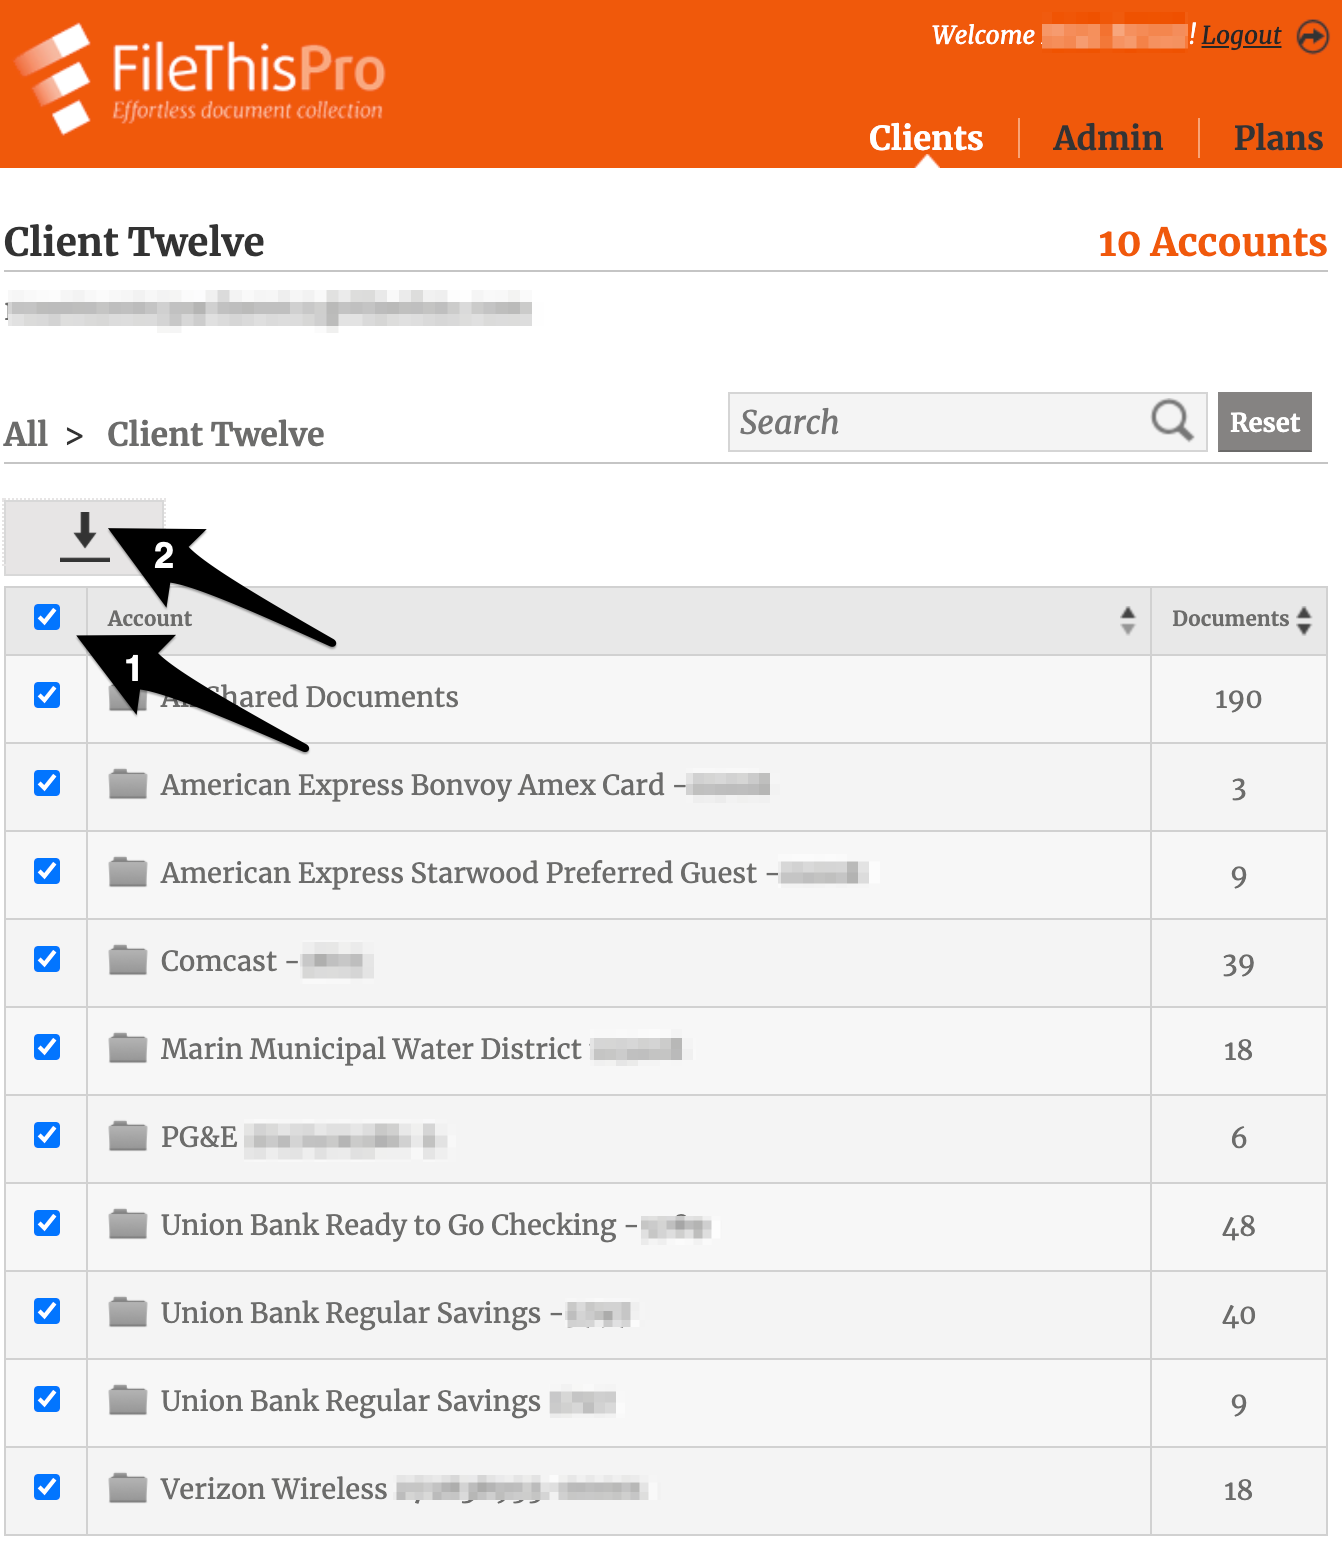The image size is (1342, 1546).
Task: Open PG&E account name
Action: (199, 1137)
